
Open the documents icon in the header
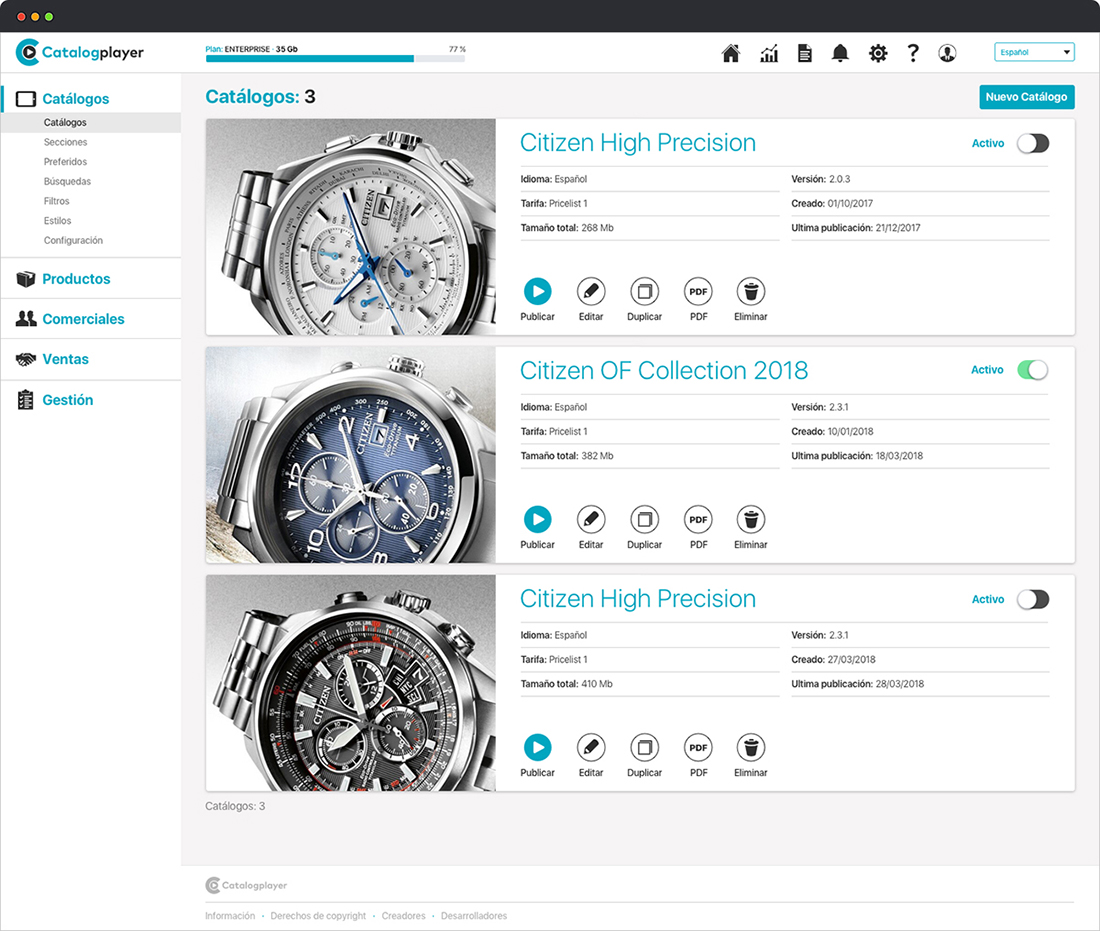[x=805, y=53]
